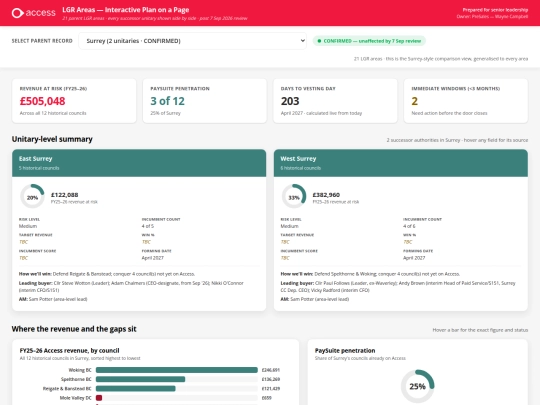Click the FY25-26 Access revenue chart title
540x405 pixels.
point(69,350)
